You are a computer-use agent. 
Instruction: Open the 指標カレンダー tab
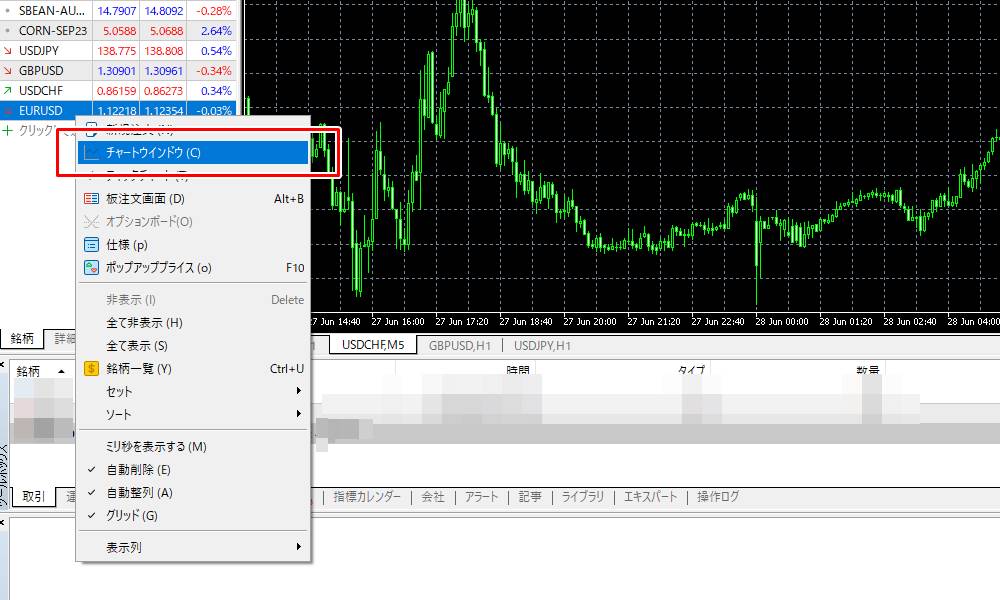366,497
